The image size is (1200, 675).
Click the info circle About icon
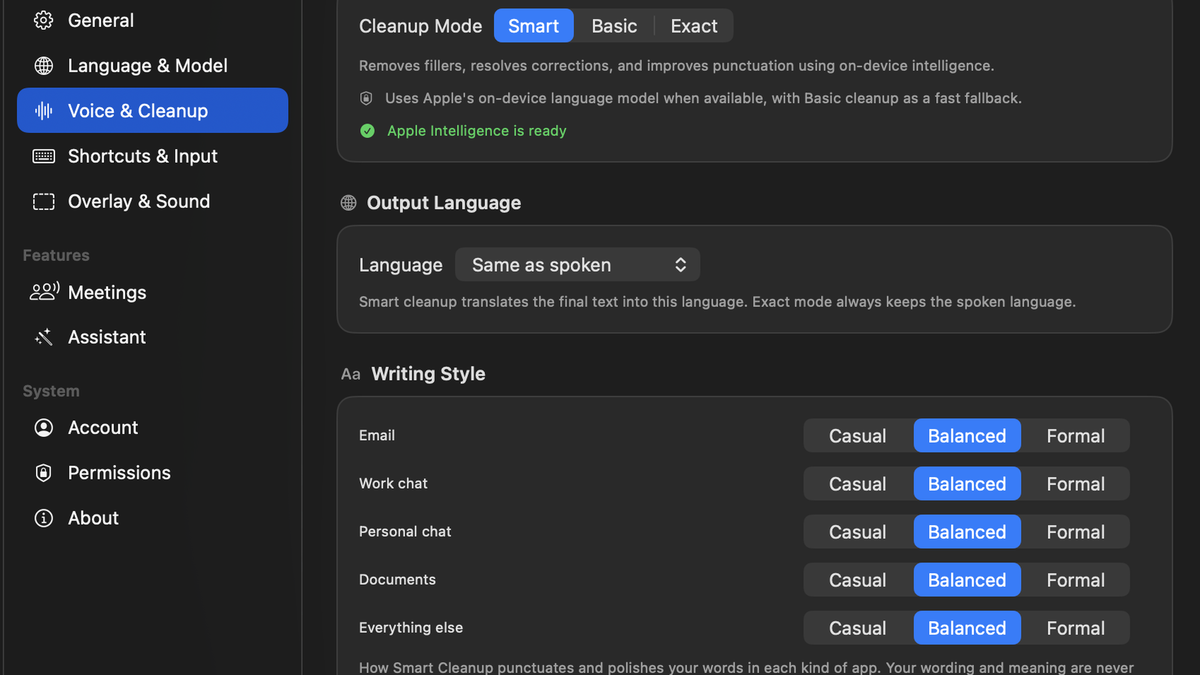(44, 518)
